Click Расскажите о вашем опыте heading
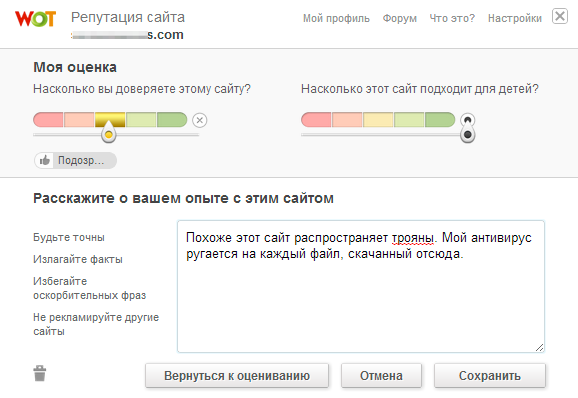Image resolution: width=578 pixels, height=398 pixels. (x=183, y=198)
